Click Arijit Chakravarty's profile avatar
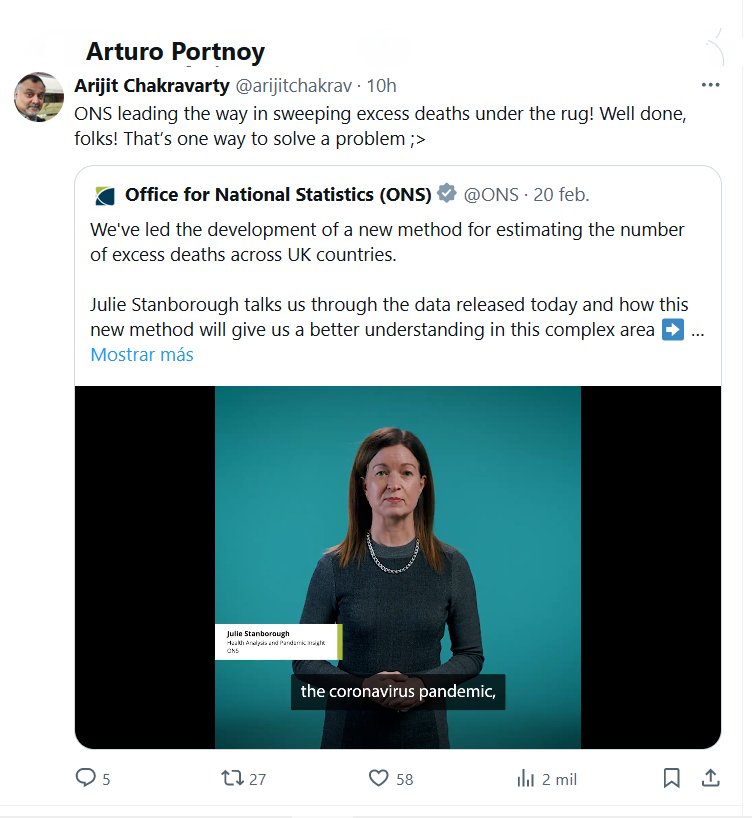Viewport: 752px width, 818px height. [39, 98]
